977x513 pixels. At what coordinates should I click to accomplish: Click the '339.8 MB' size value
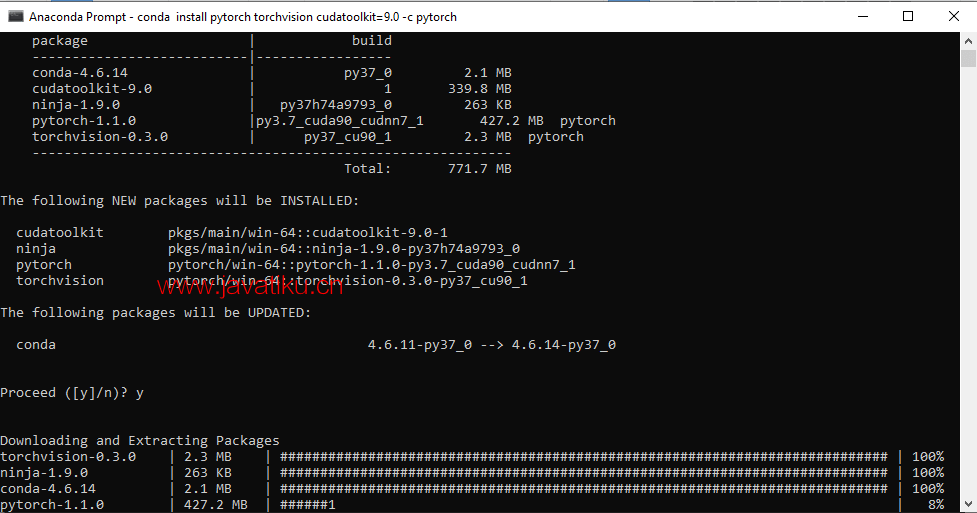(x=480, y=89)
